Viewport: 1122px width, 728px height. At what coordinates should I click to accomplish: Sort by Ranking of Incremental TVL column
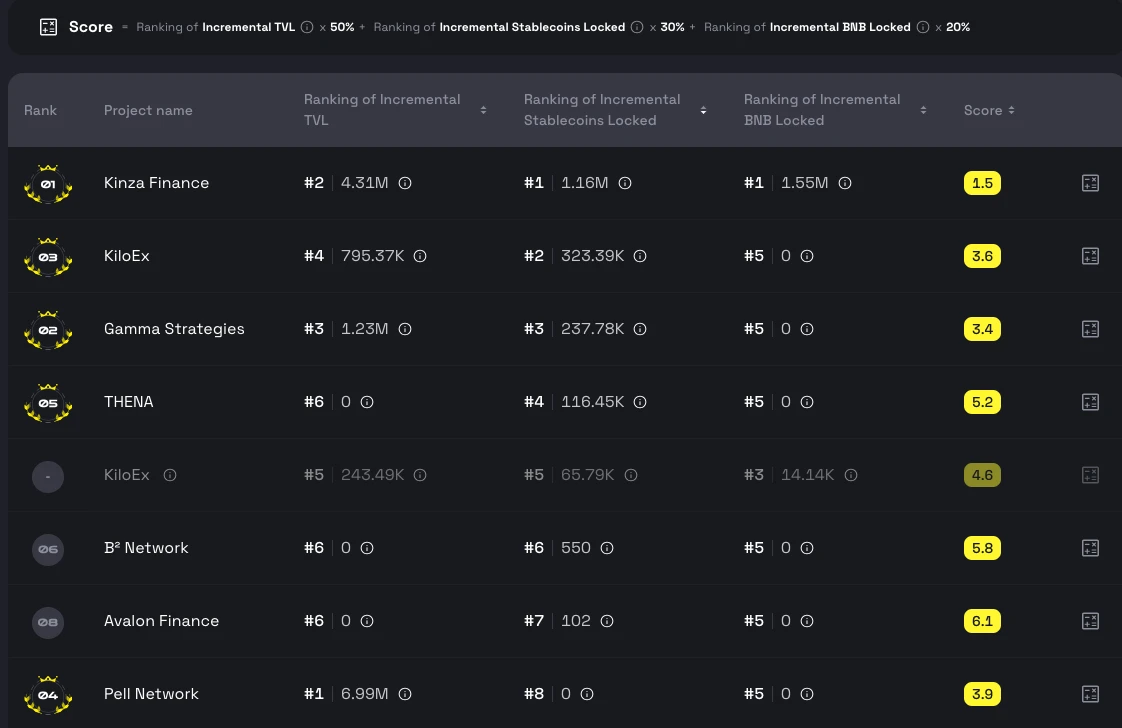[x=483, y=110]
